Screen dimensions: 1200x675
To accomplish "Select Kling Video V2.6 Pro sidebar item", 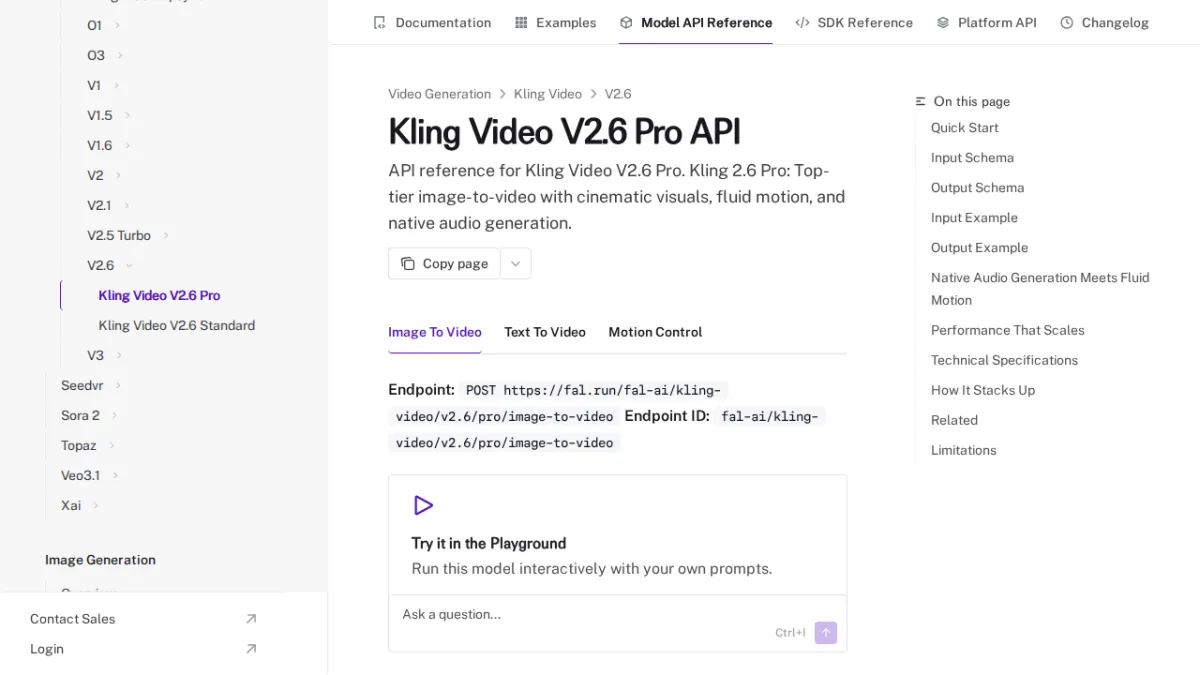I will (159, 295).
